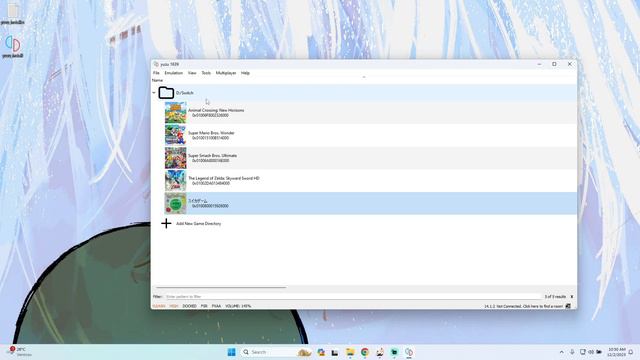Viewport: 640px width, 360px height.
Task: Open the Multiplayer menu
Action: (x=226, y=73)
